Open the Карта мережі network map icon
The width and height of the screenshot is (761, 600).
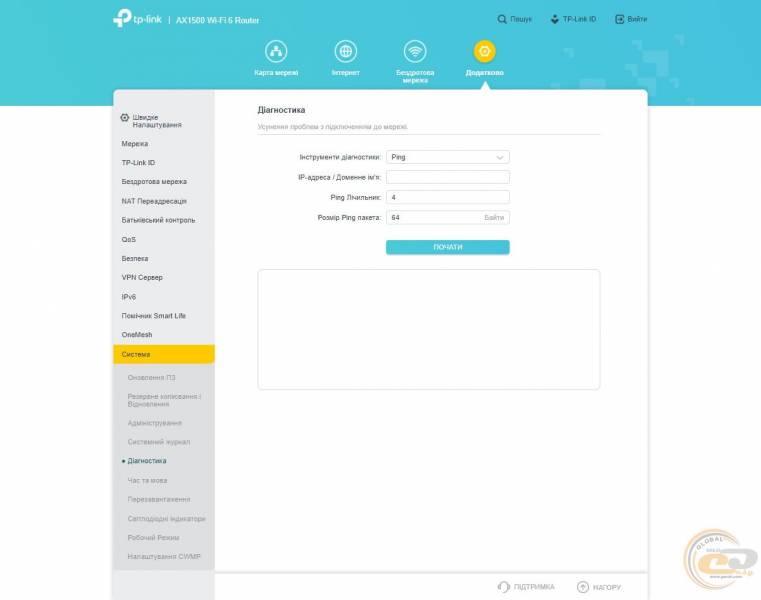point(276,51)
